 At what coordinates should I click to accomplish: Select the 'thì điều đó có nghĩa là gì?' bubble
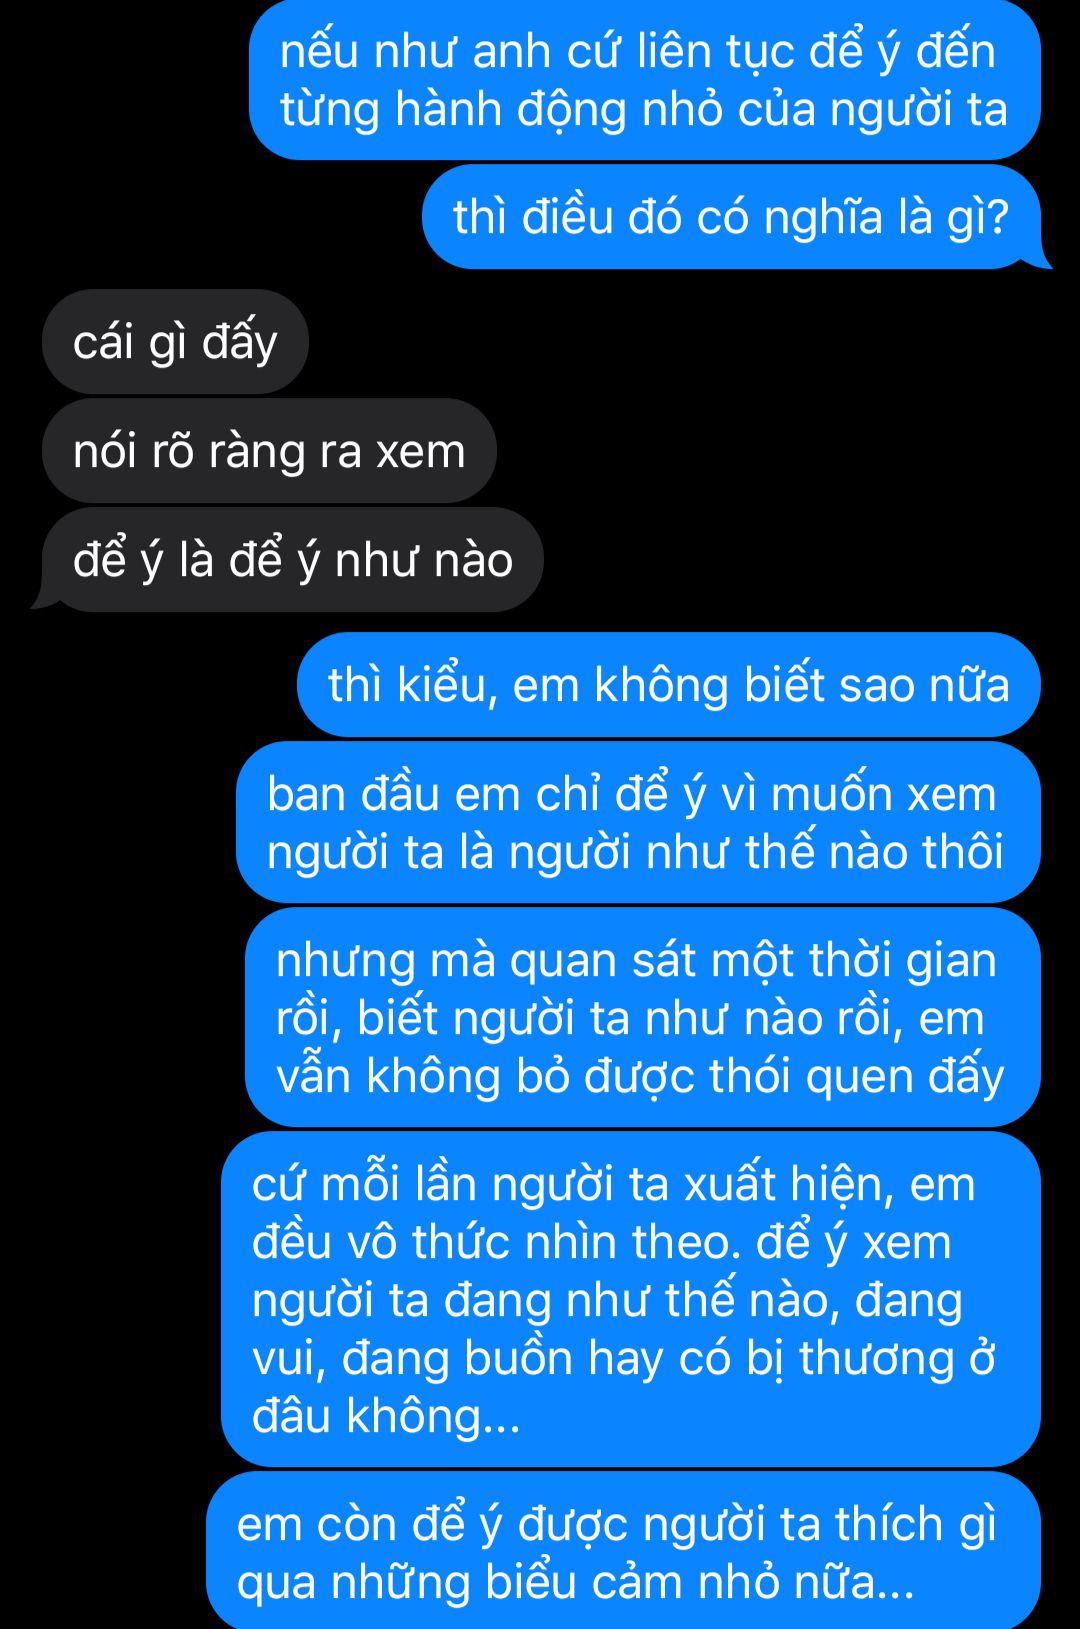[731, 217]
